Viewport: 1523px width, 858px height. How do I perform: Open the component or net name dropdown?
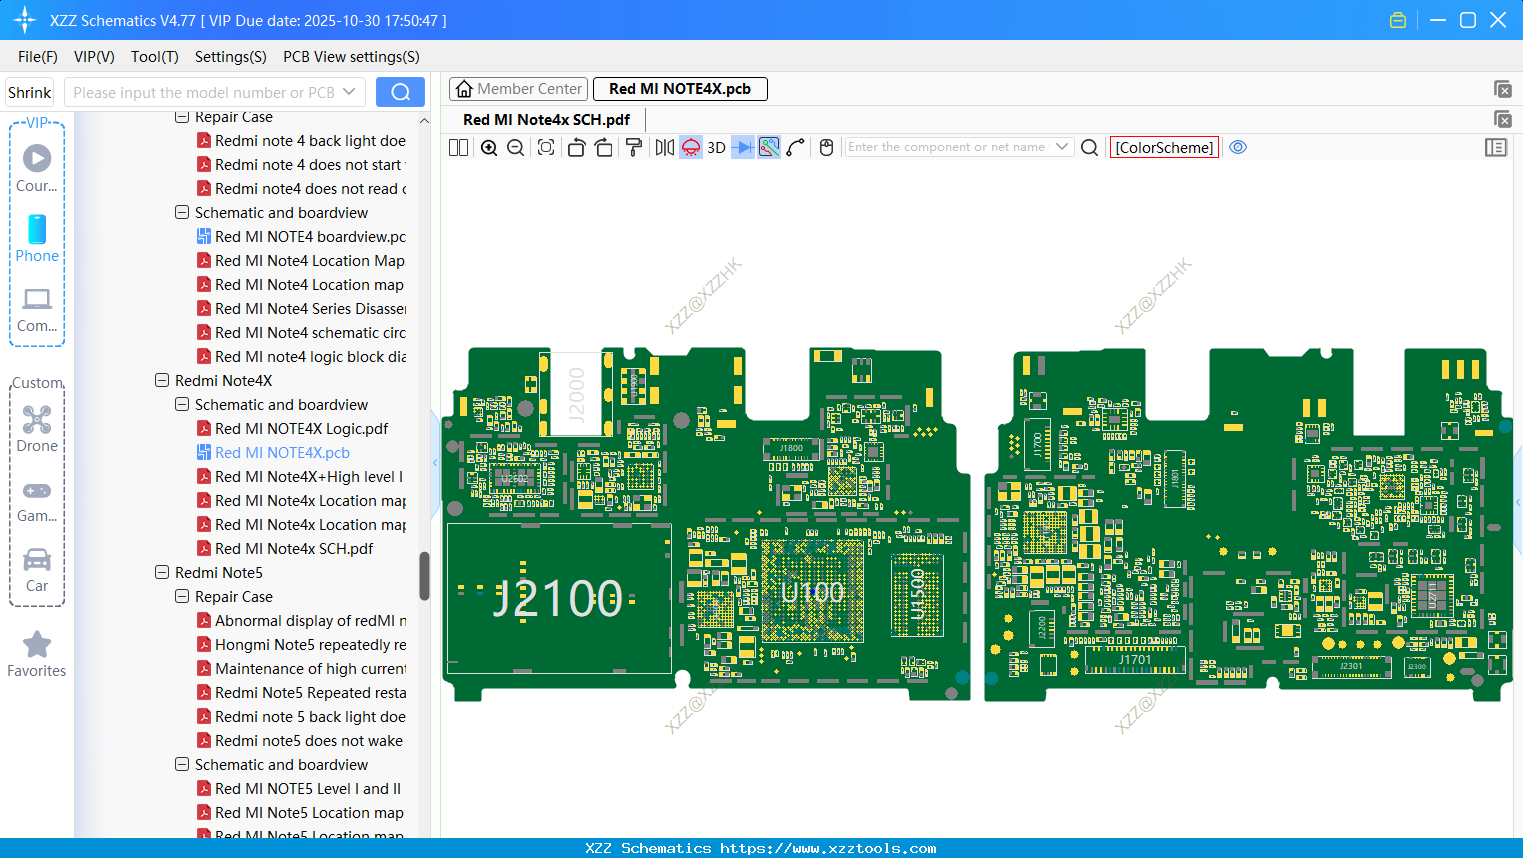tap(1062, 147)
